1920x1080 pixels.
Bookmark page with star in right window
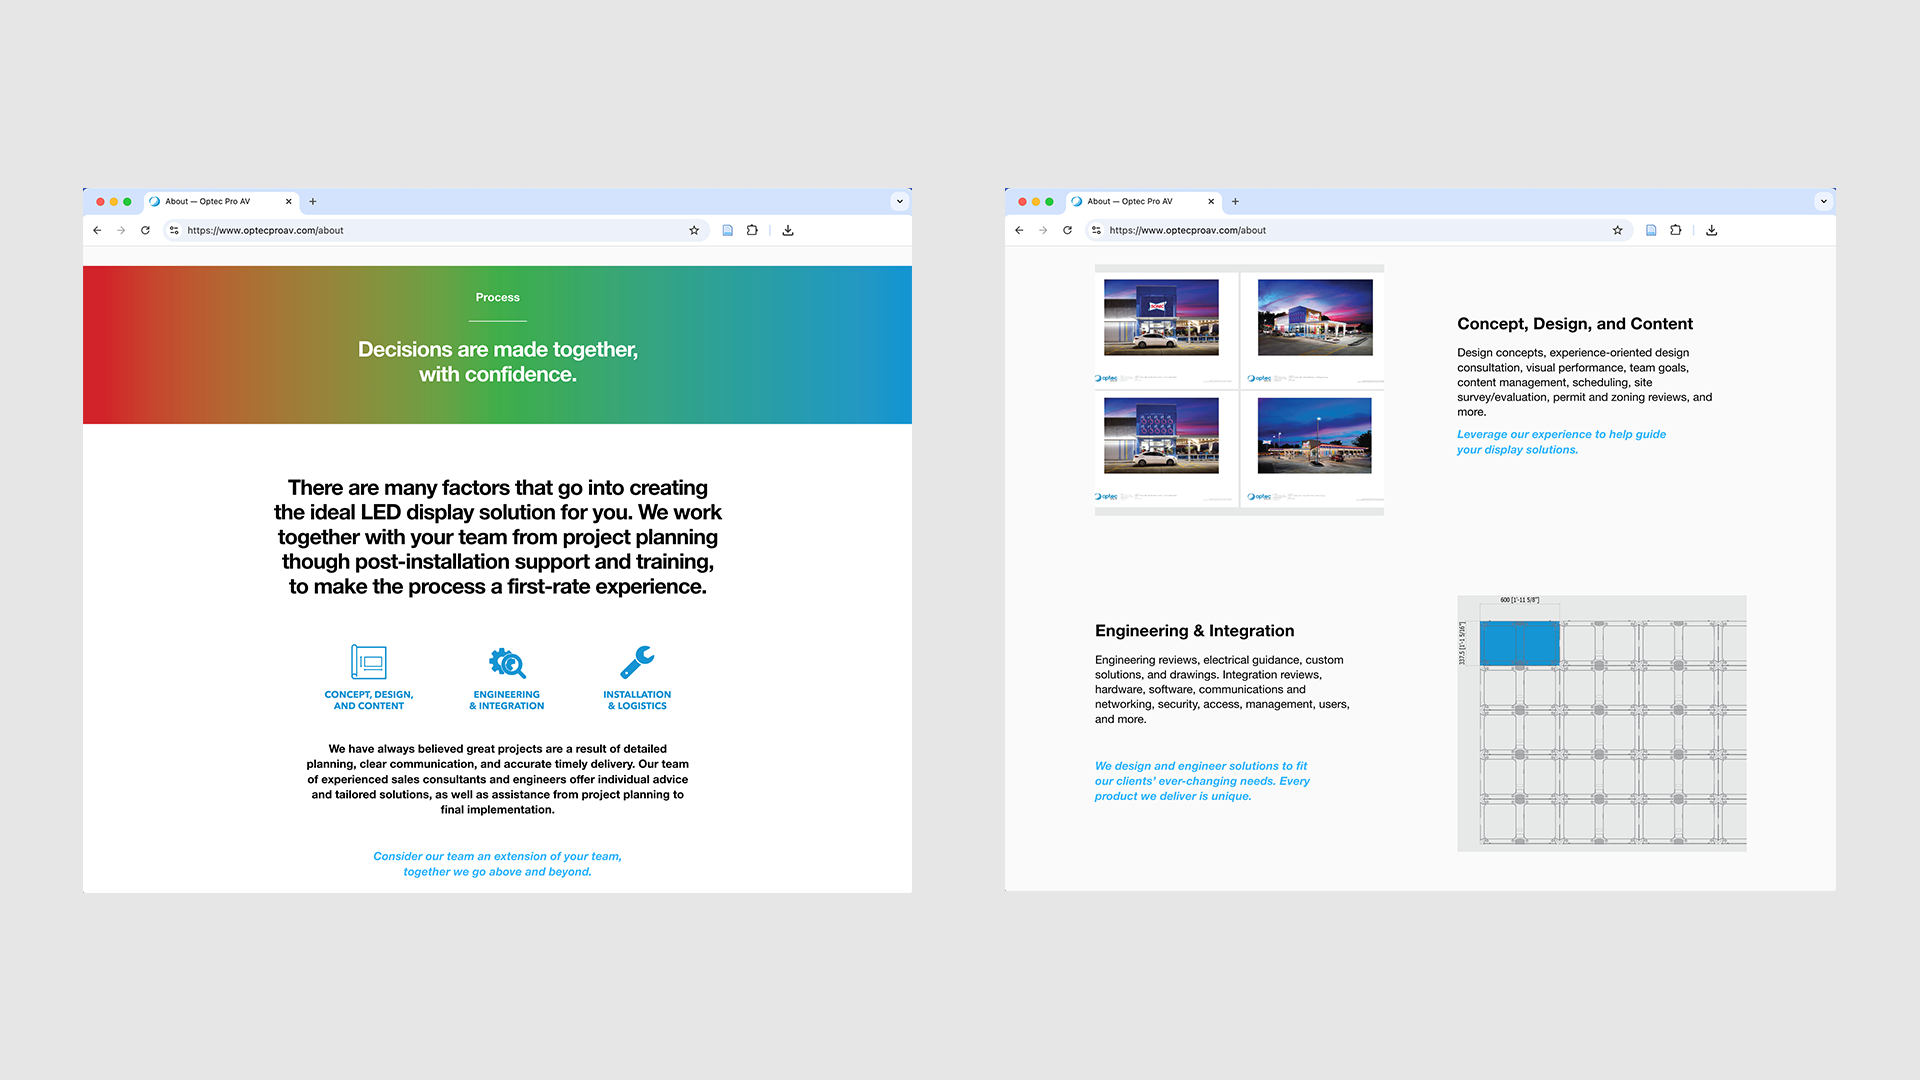[1617, 230]
